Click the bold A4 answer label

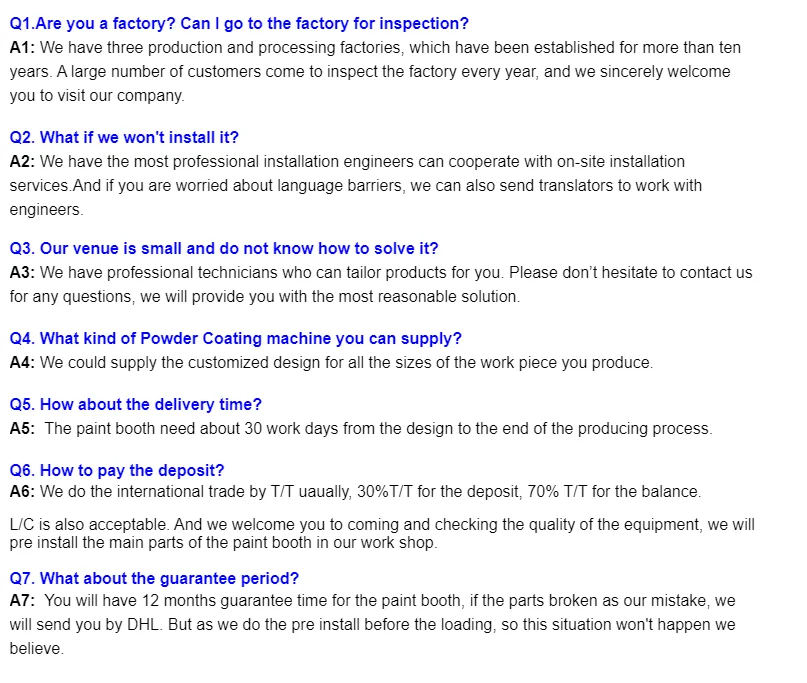click(22, 363)
